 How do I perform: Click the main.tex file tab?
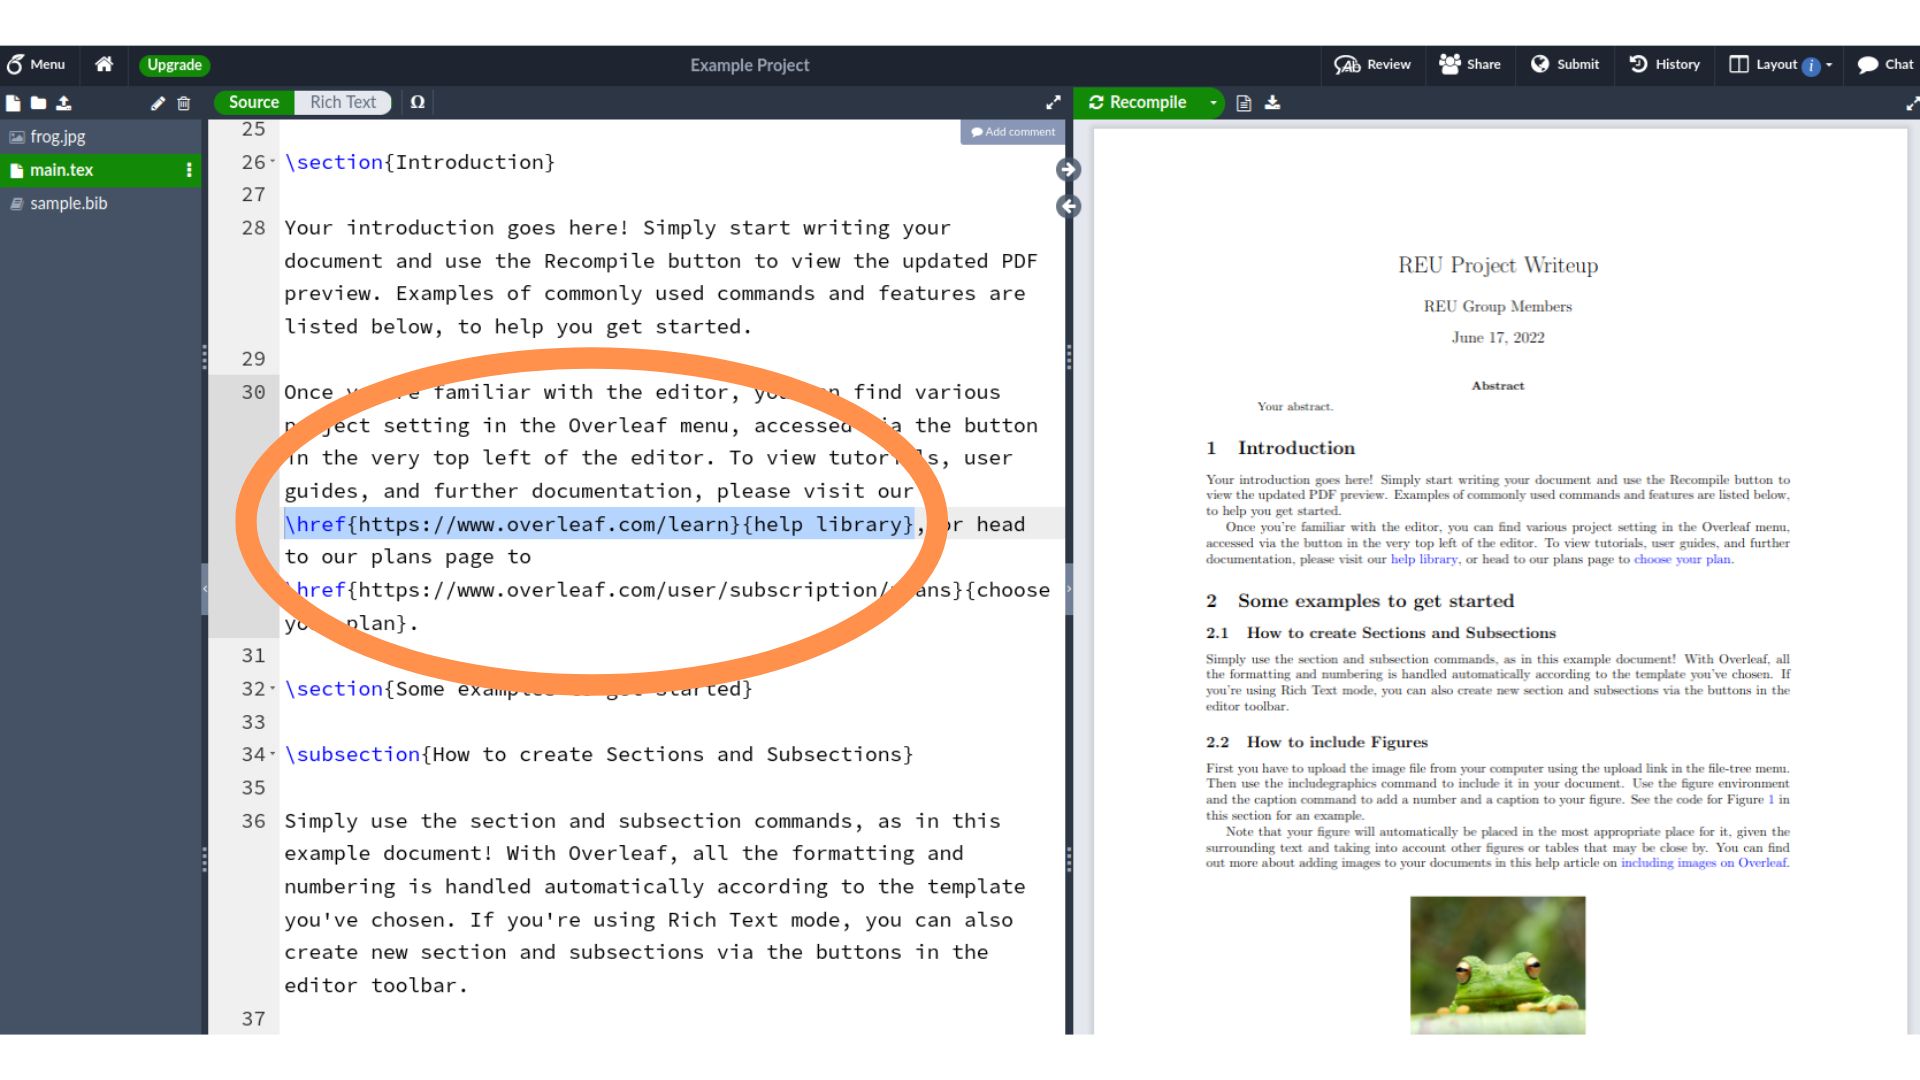(x=62, y=169)
